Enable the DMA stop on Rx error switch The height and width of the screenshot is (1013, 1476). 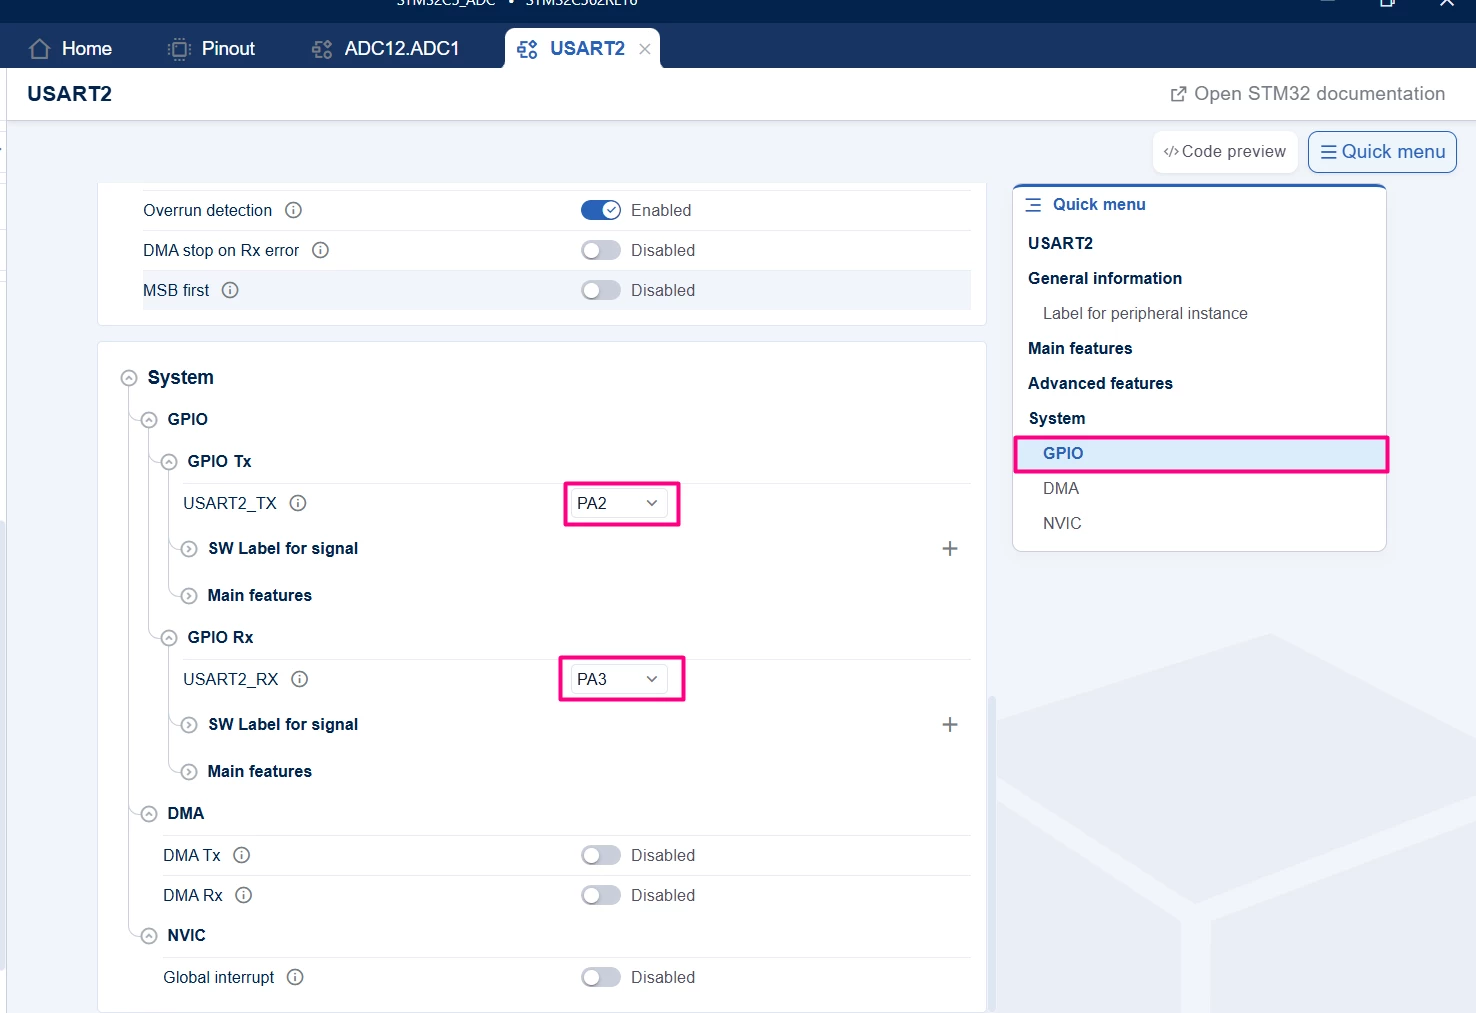pos(601,250)
